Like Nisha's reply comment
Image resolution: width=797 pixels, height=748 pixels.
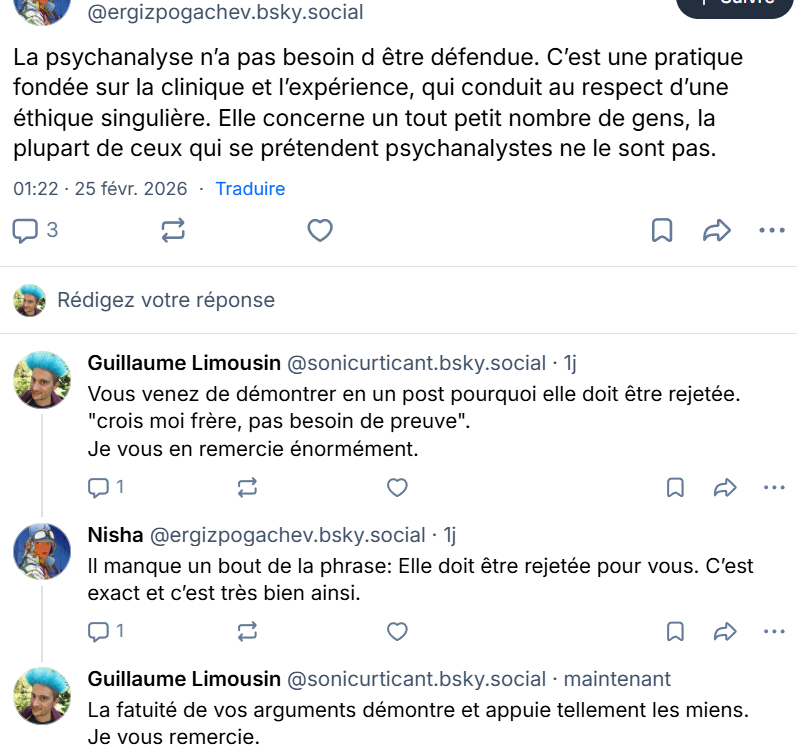coord(397,632)
